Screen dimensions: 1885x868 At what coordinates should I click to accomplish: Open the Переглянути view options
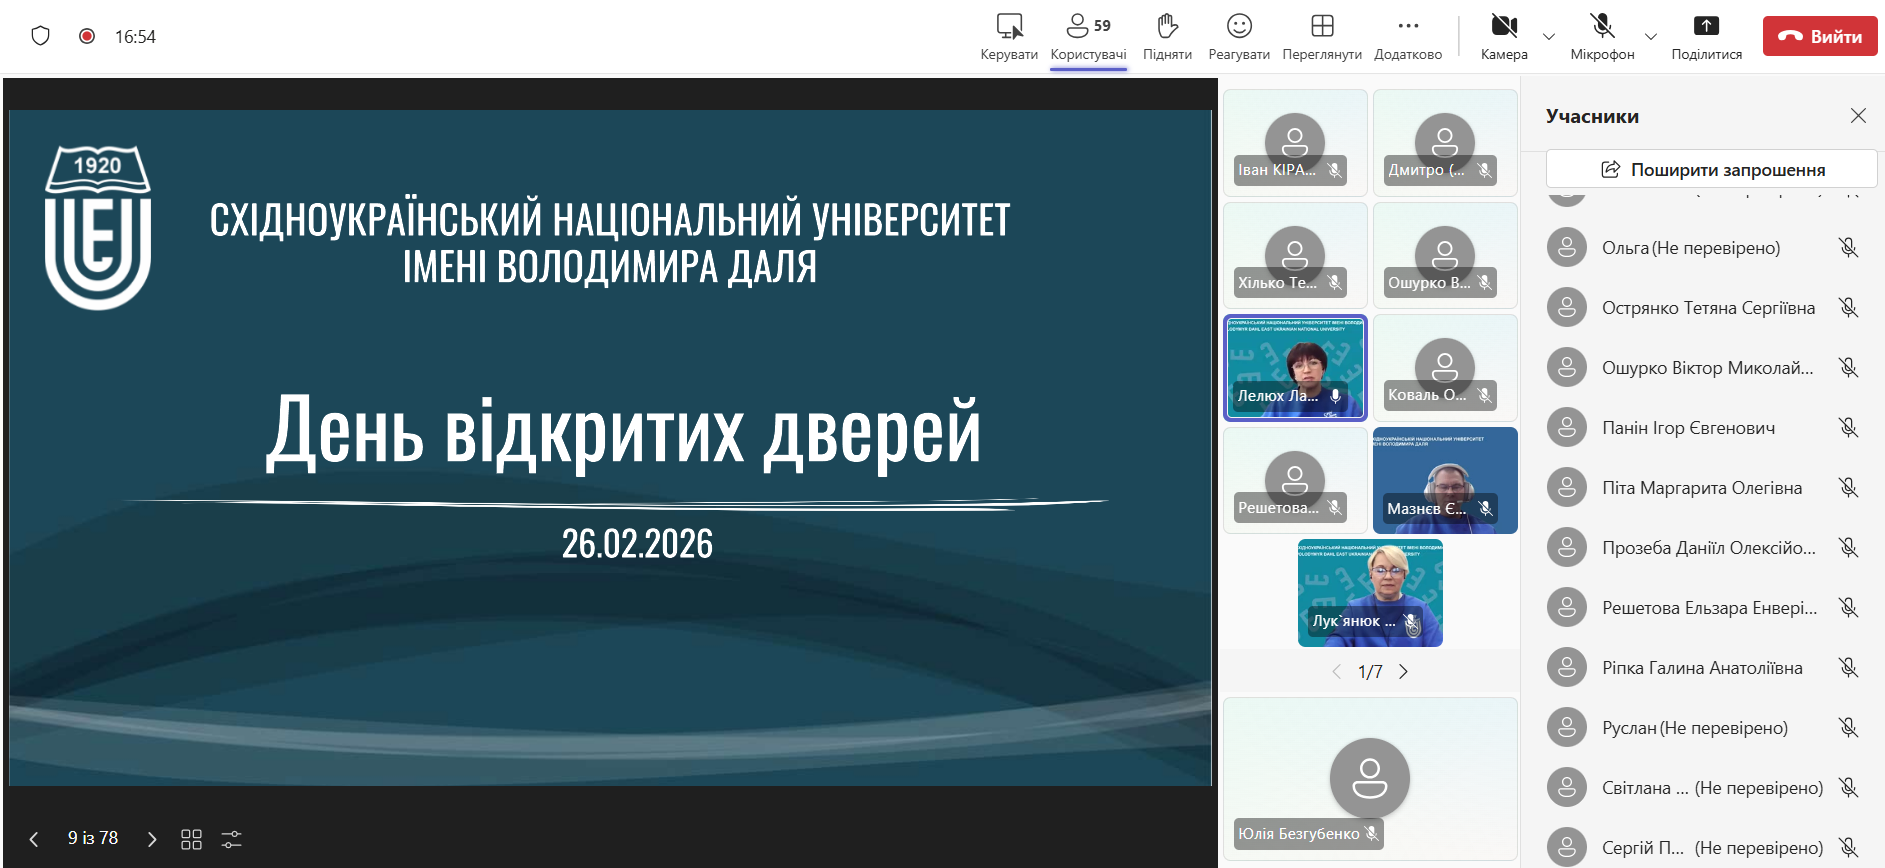[1322, 37]
